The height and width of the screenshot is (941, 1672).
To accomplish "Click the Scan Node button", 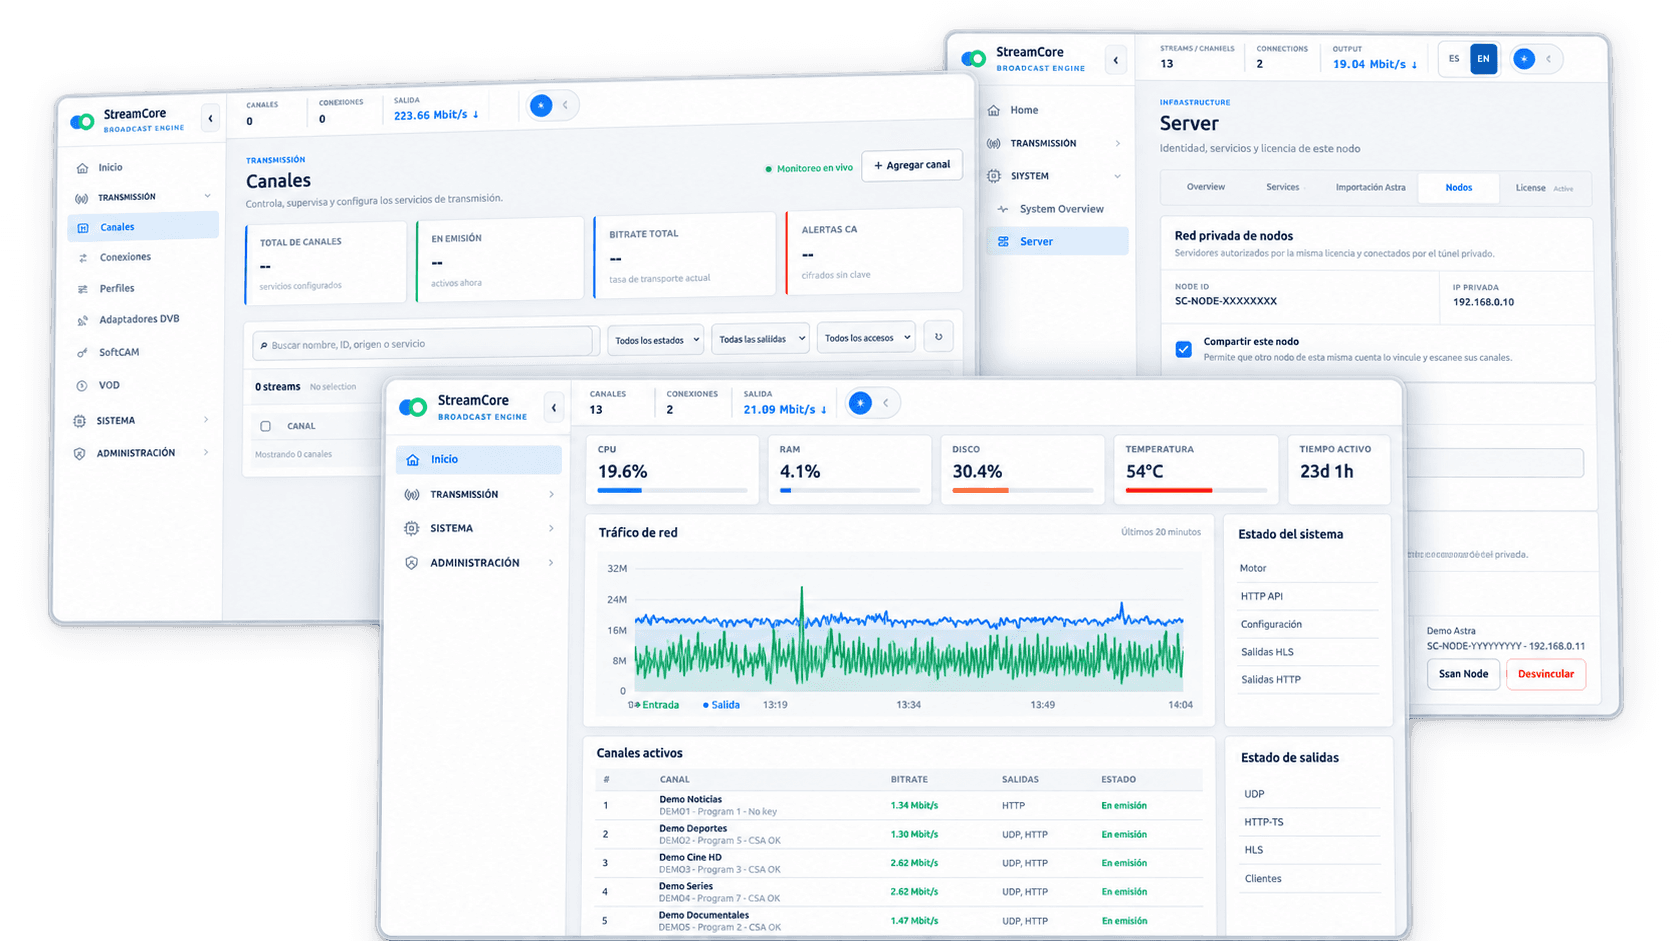I will pos(1463,674).
